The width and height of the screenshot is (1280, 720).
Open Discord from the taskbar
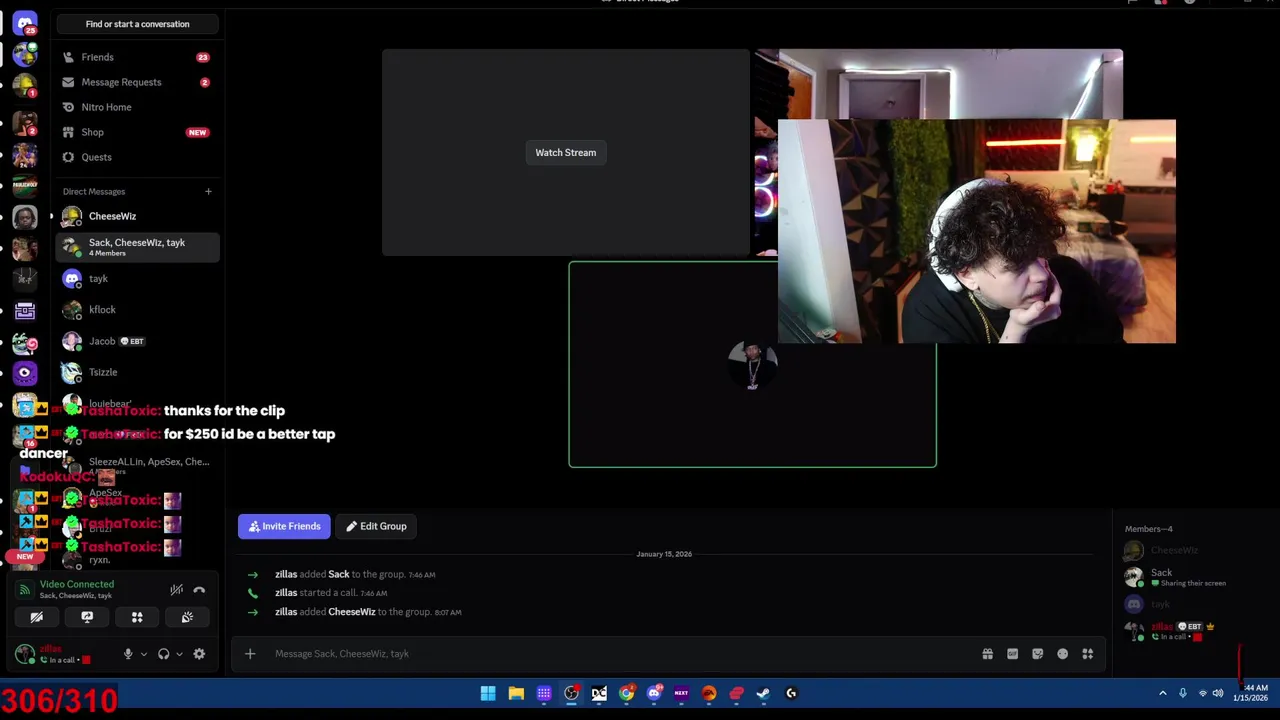pos(654,693)
